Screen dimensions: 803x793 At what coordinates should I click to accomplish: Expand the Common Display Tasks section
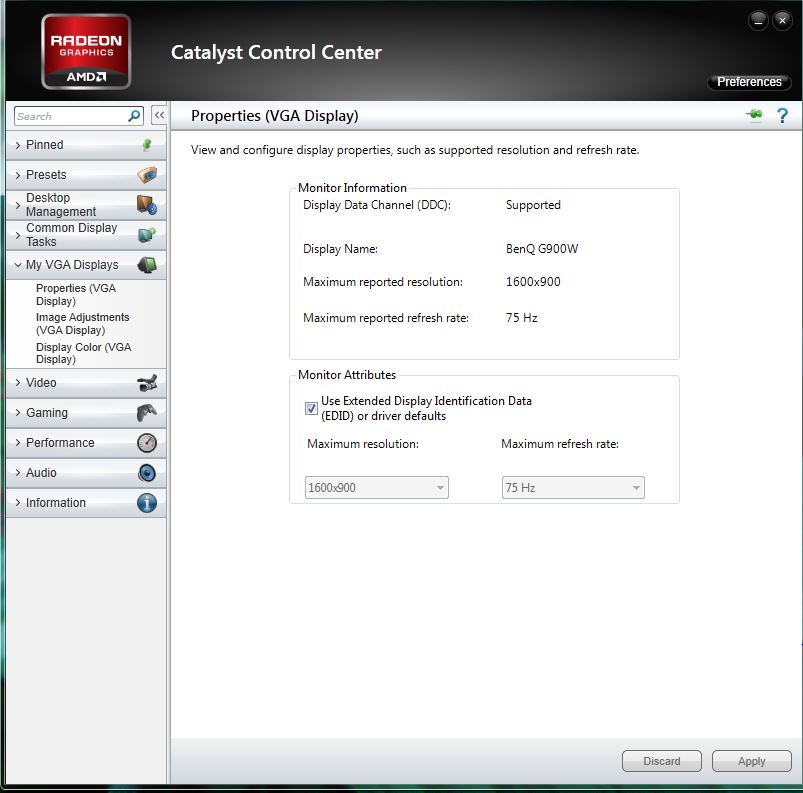71,235
